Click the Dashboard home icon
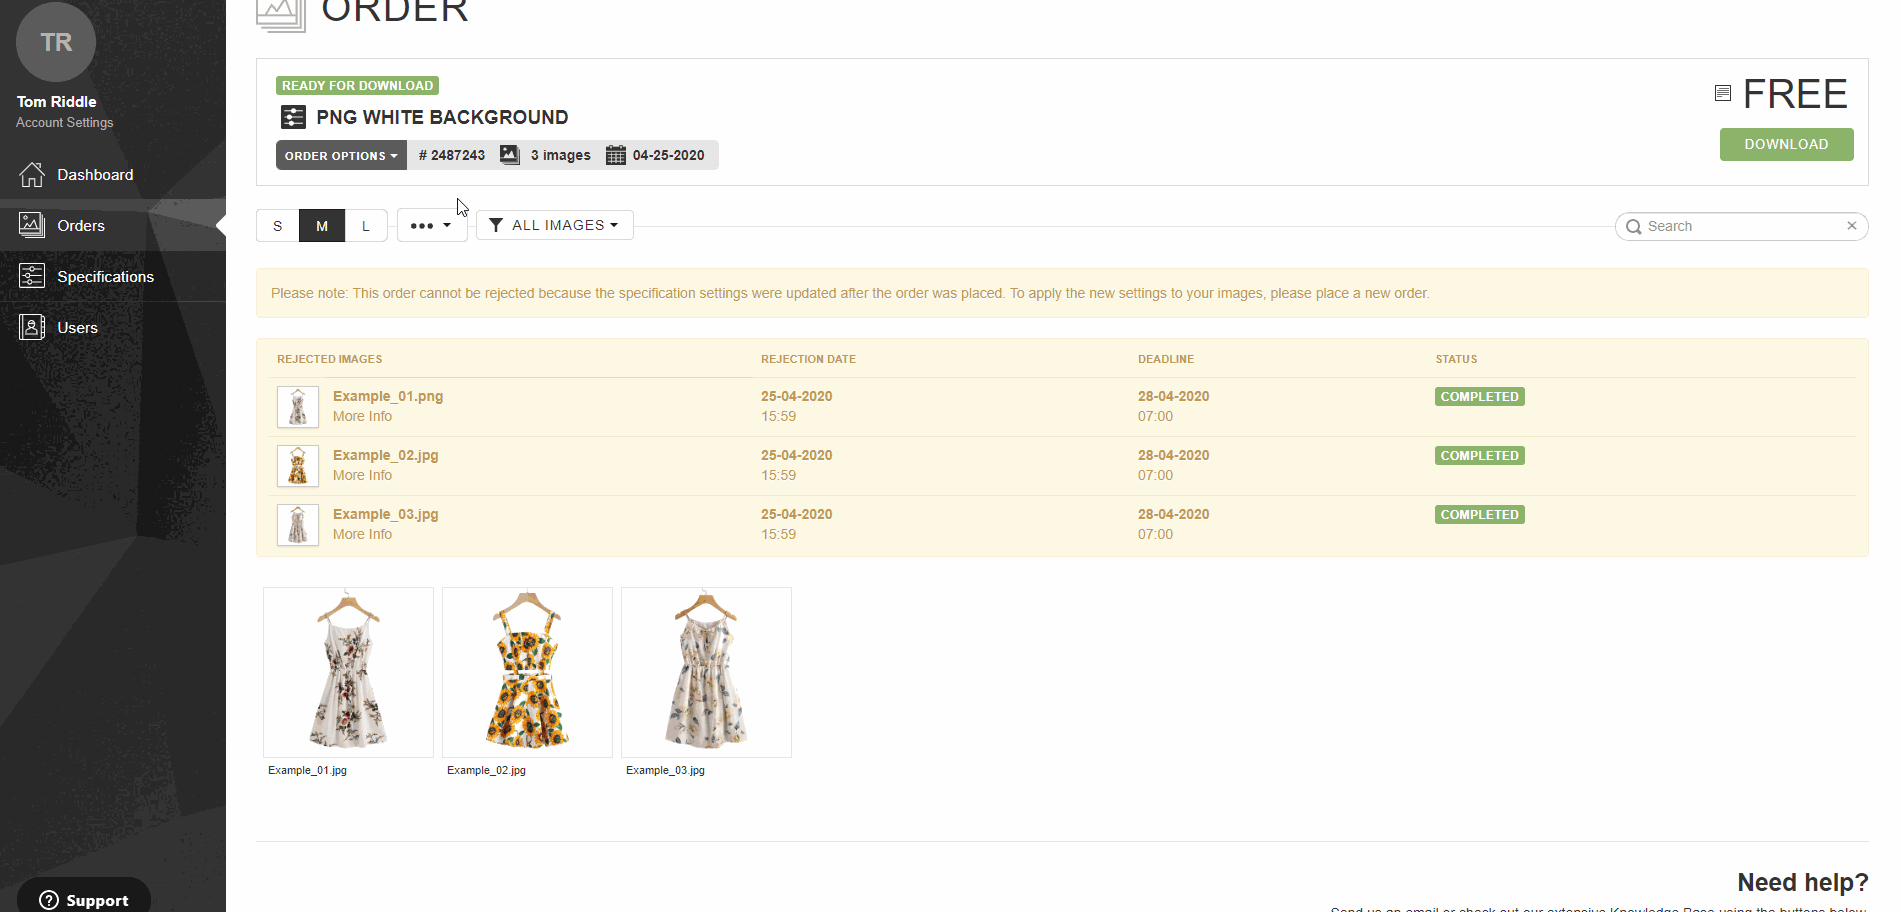 pyautogui.click(x=32, y=175)
